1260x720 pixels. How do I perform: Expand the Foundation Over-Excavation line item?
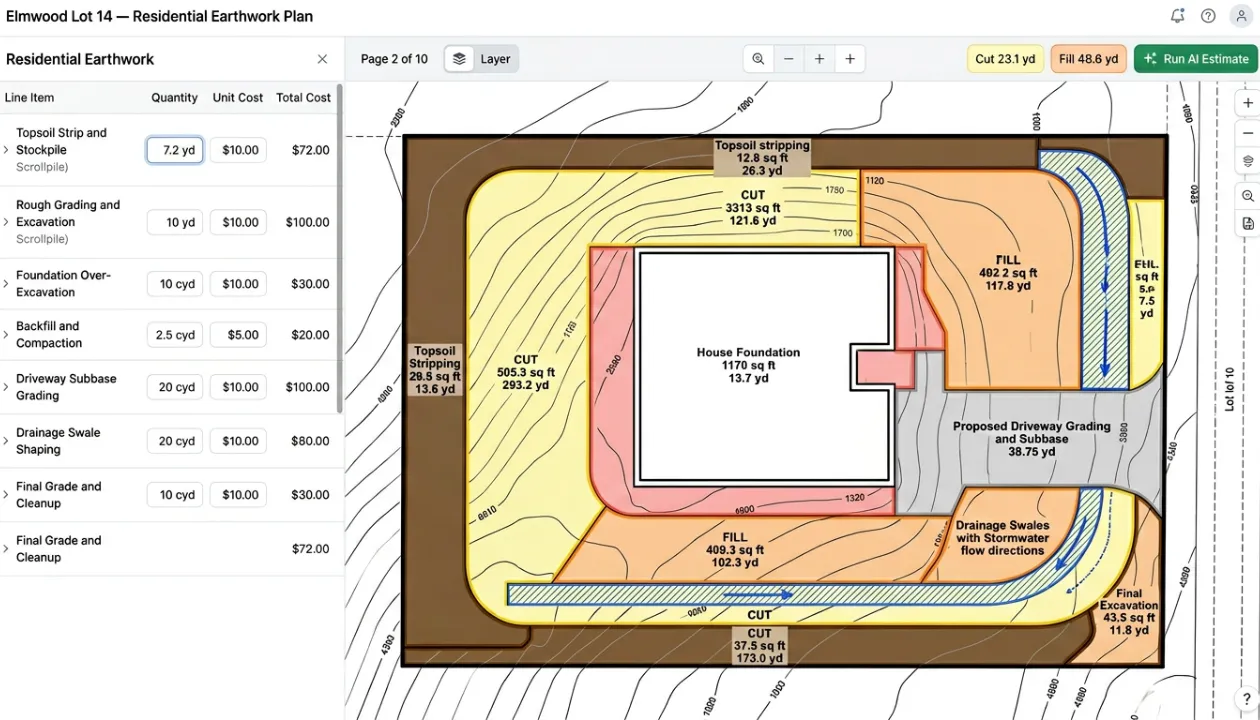click(x=7, y=283)
